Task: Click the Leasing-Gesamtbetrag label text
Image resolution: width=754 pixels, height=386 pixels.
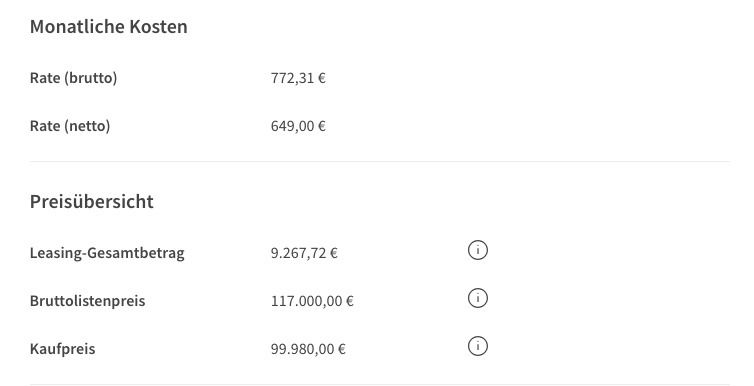Action: click(x=107, y=253)
